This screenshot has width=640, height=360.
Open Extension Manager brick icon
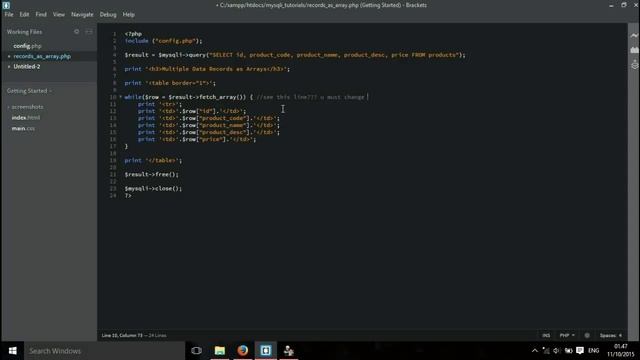(634, 50)
